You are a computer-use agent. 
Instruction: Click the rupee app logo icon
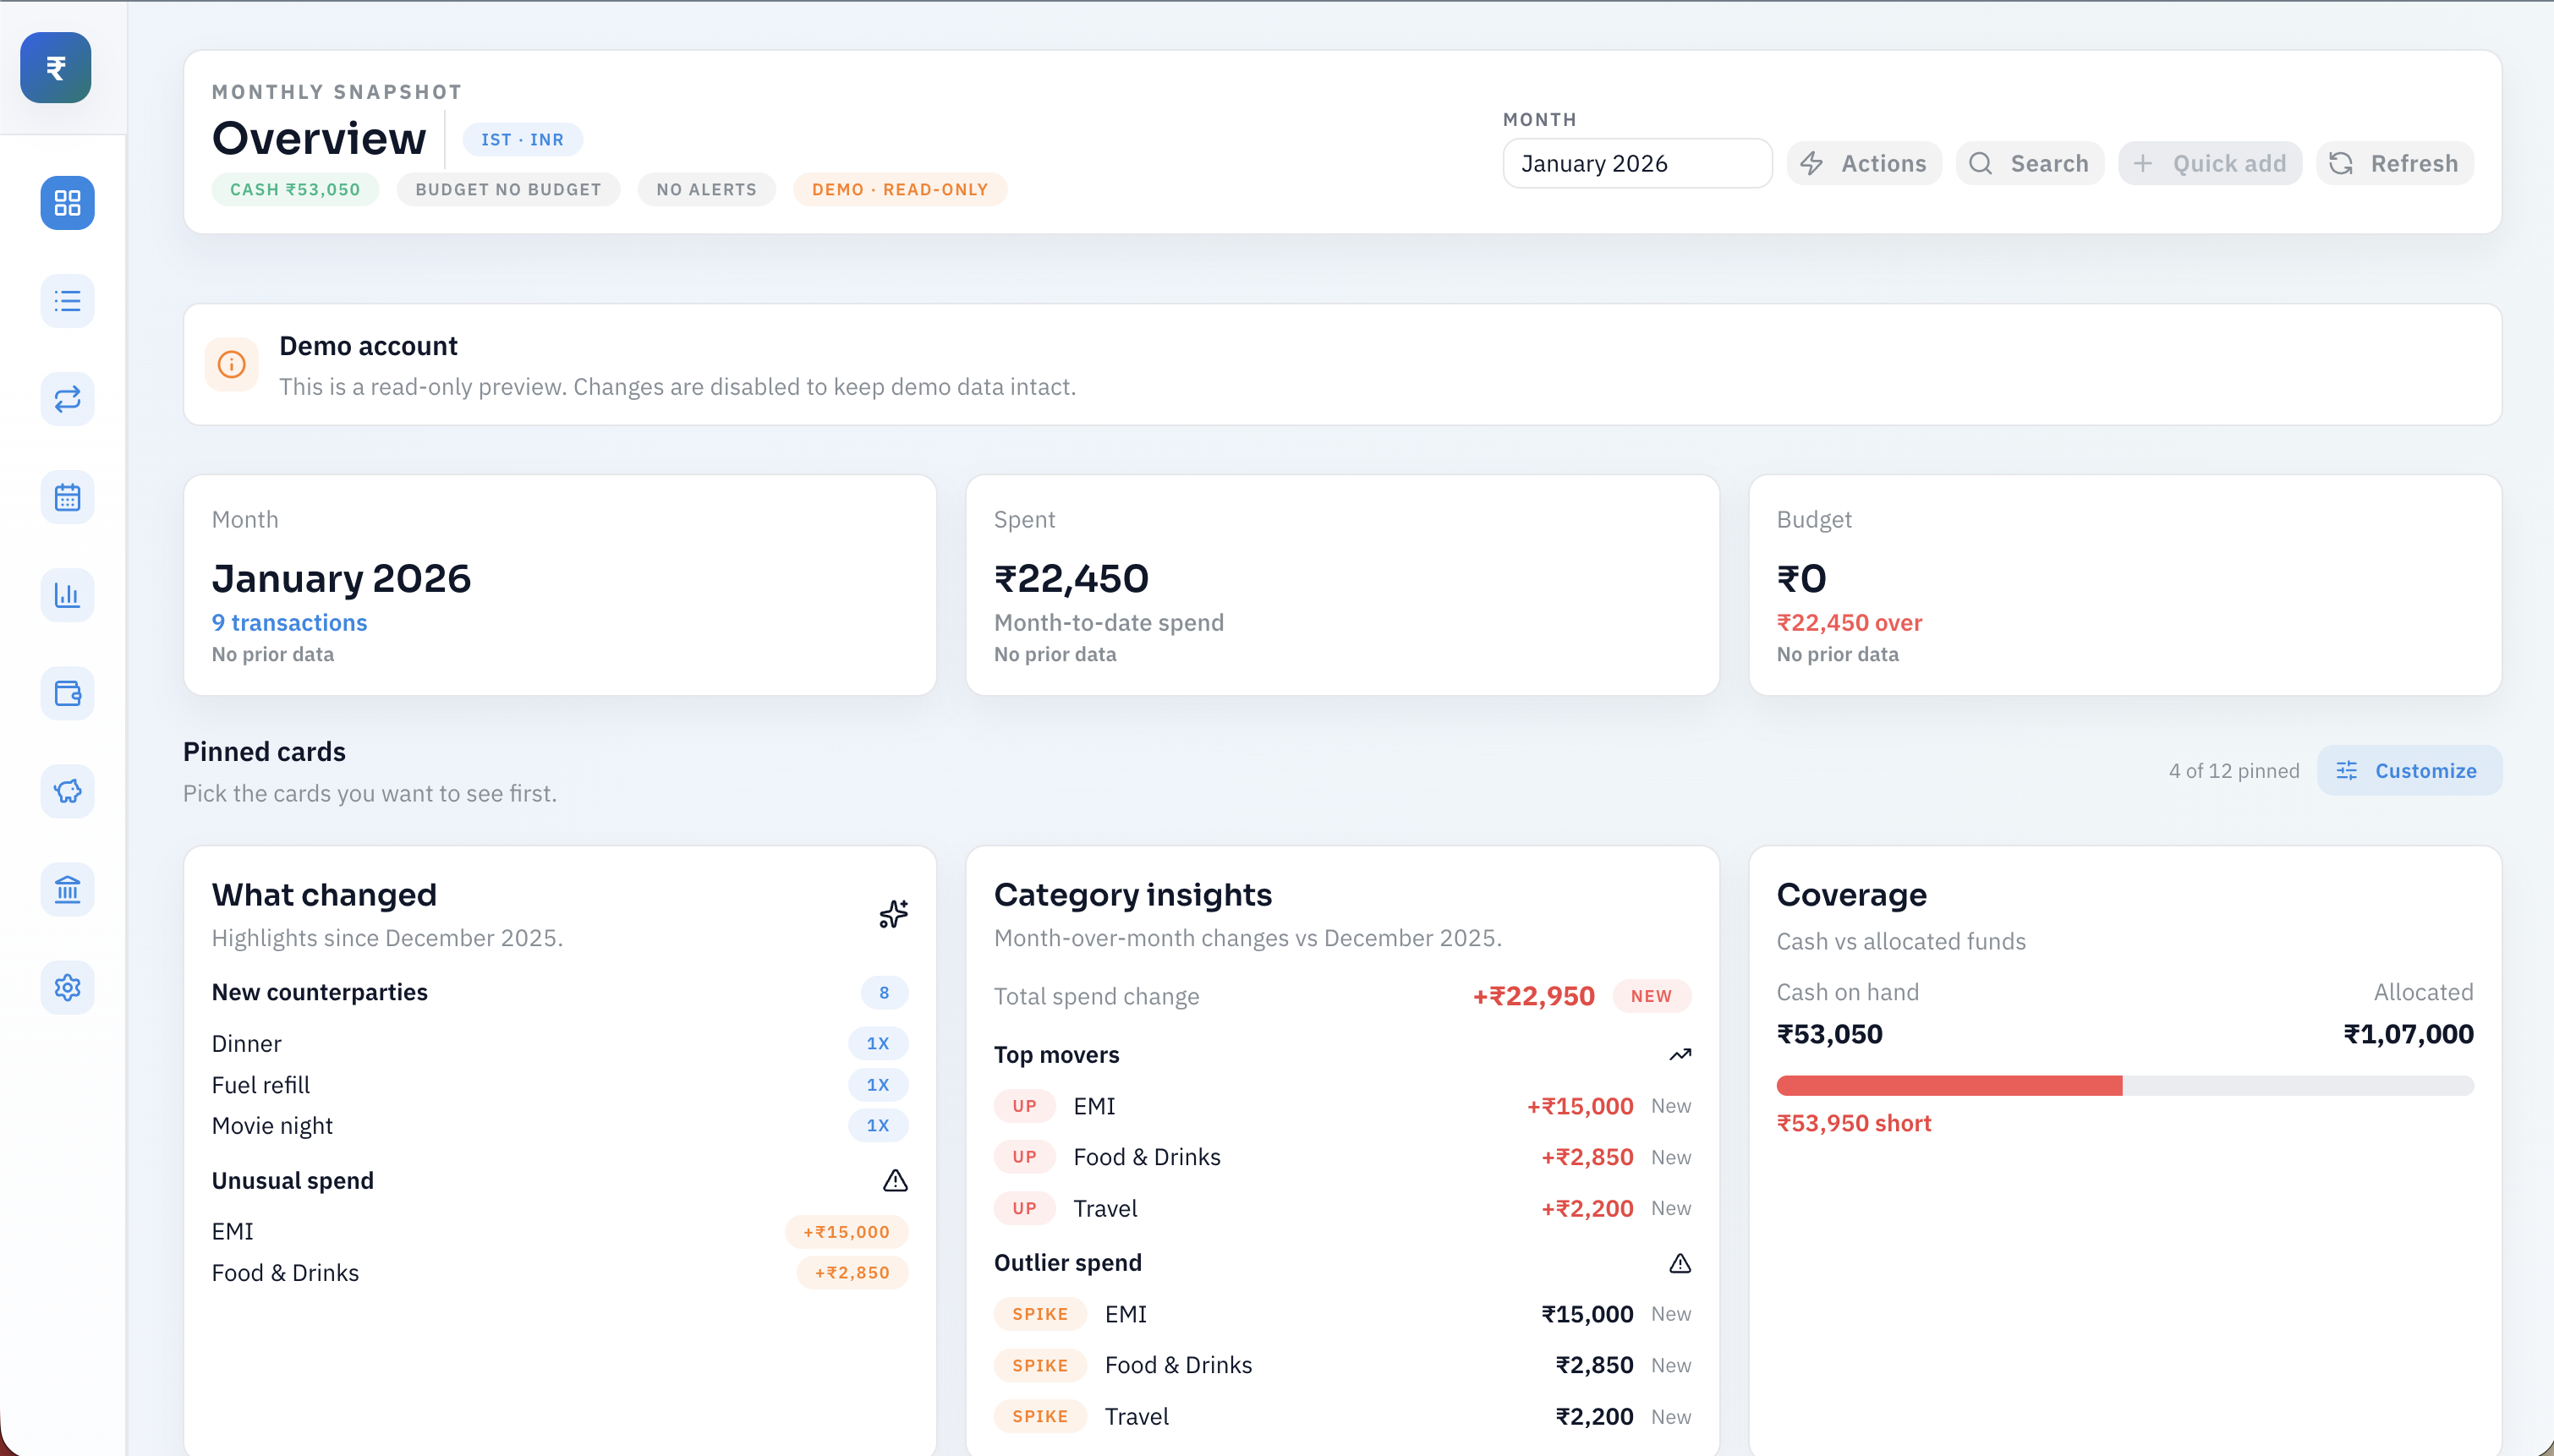click(x=56, y=68)
